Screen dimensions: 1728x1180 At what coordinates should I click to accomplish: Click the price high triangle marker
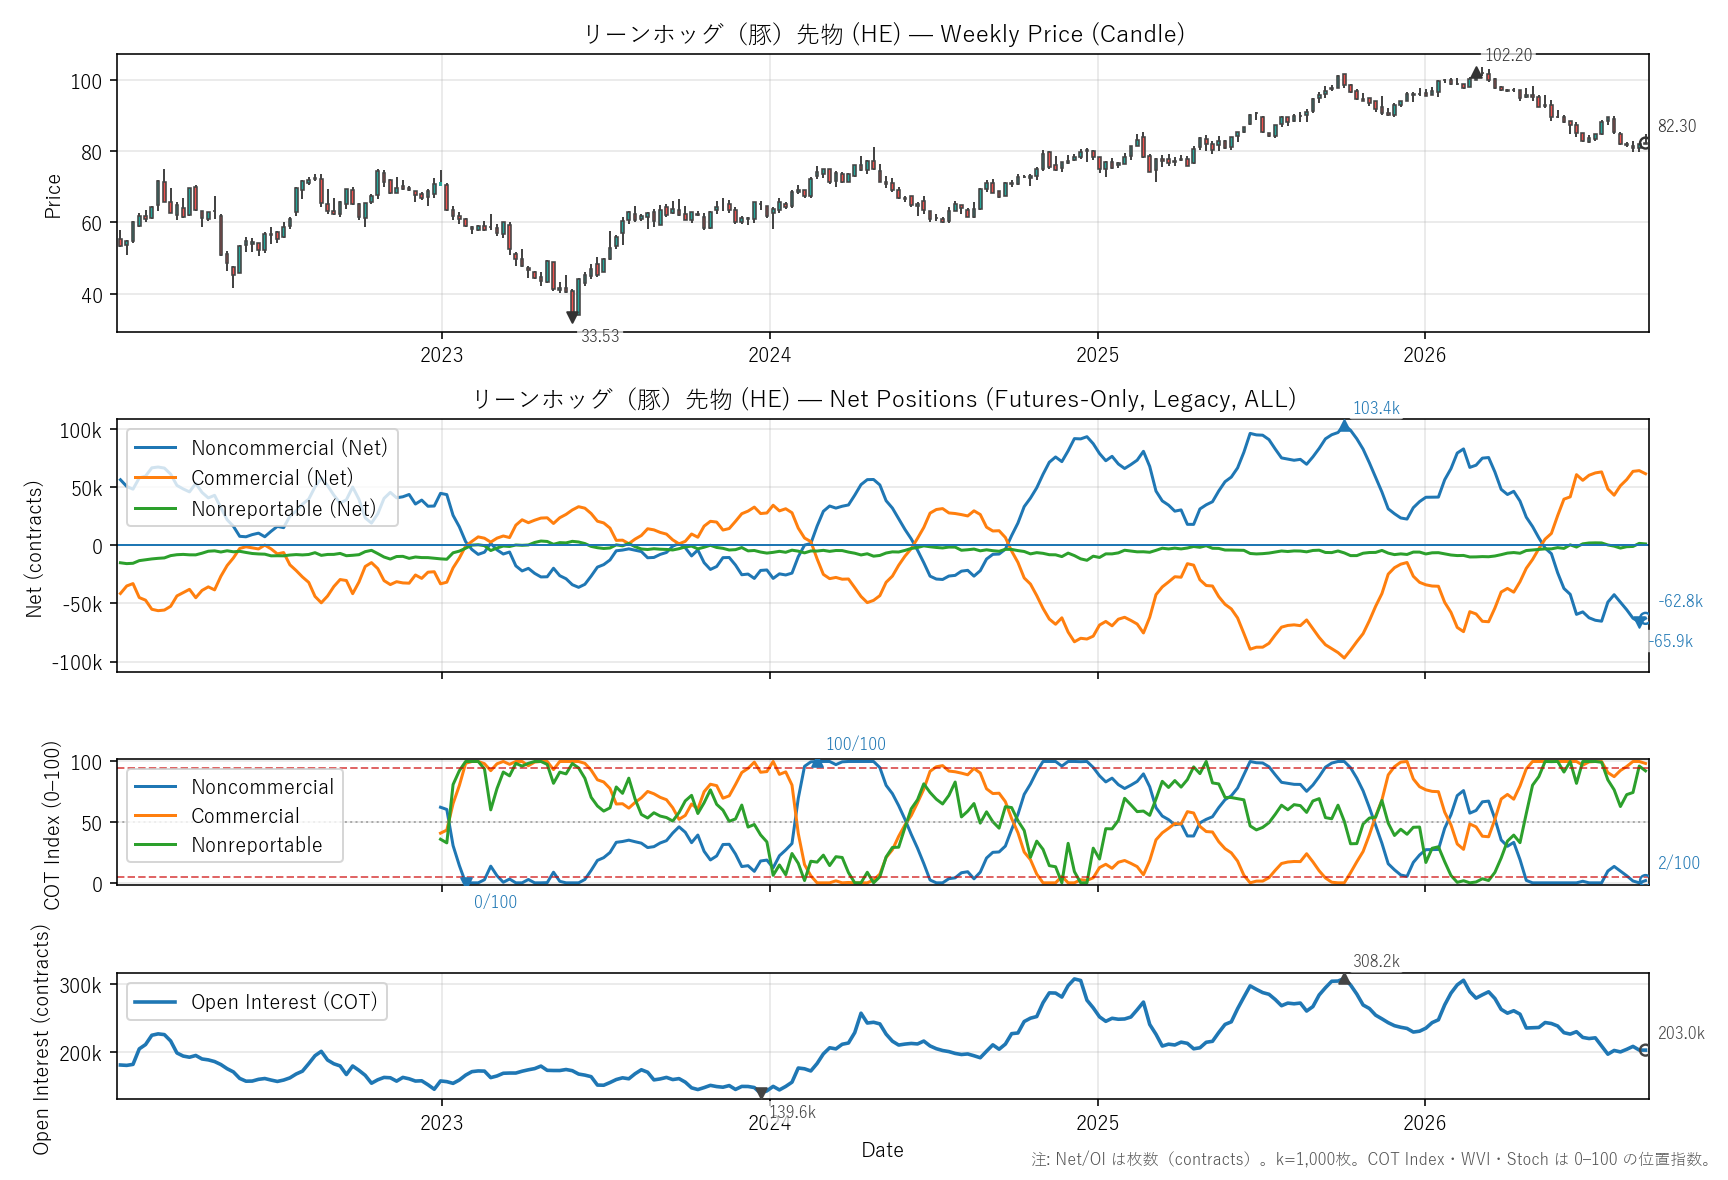(1476, 73)
